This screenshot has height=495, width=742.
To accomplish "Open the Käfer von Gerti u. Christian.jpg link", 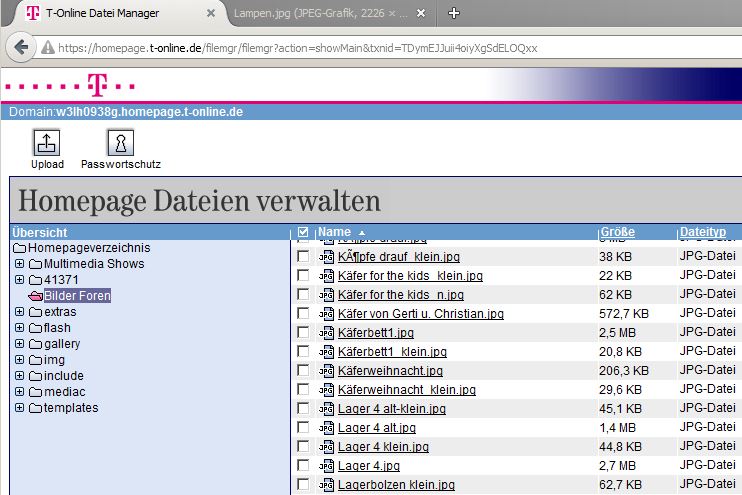I will 421,314.
